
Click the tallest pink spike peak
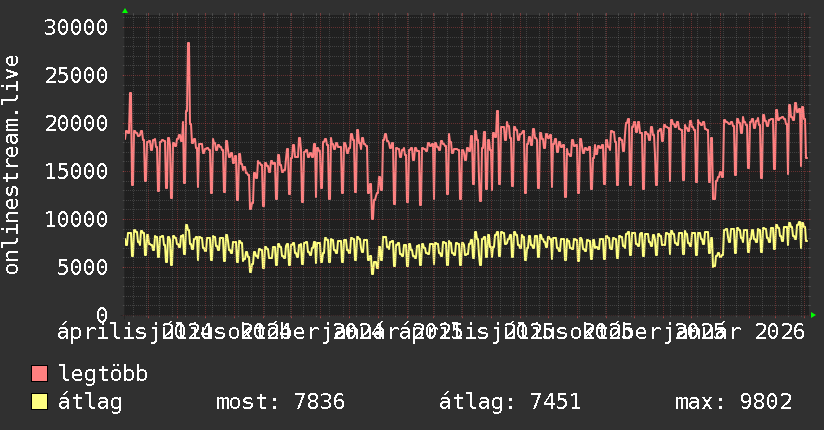(188, 44)
